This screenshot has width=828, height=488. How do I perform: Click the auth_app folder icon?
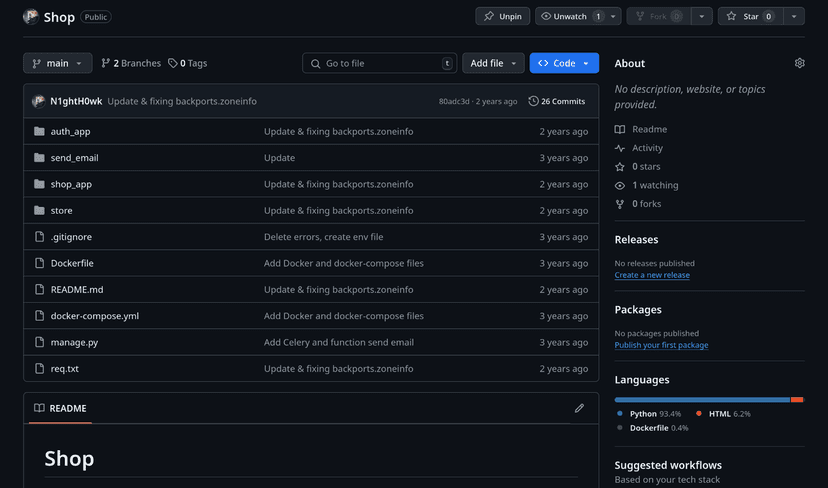(40, 131)
